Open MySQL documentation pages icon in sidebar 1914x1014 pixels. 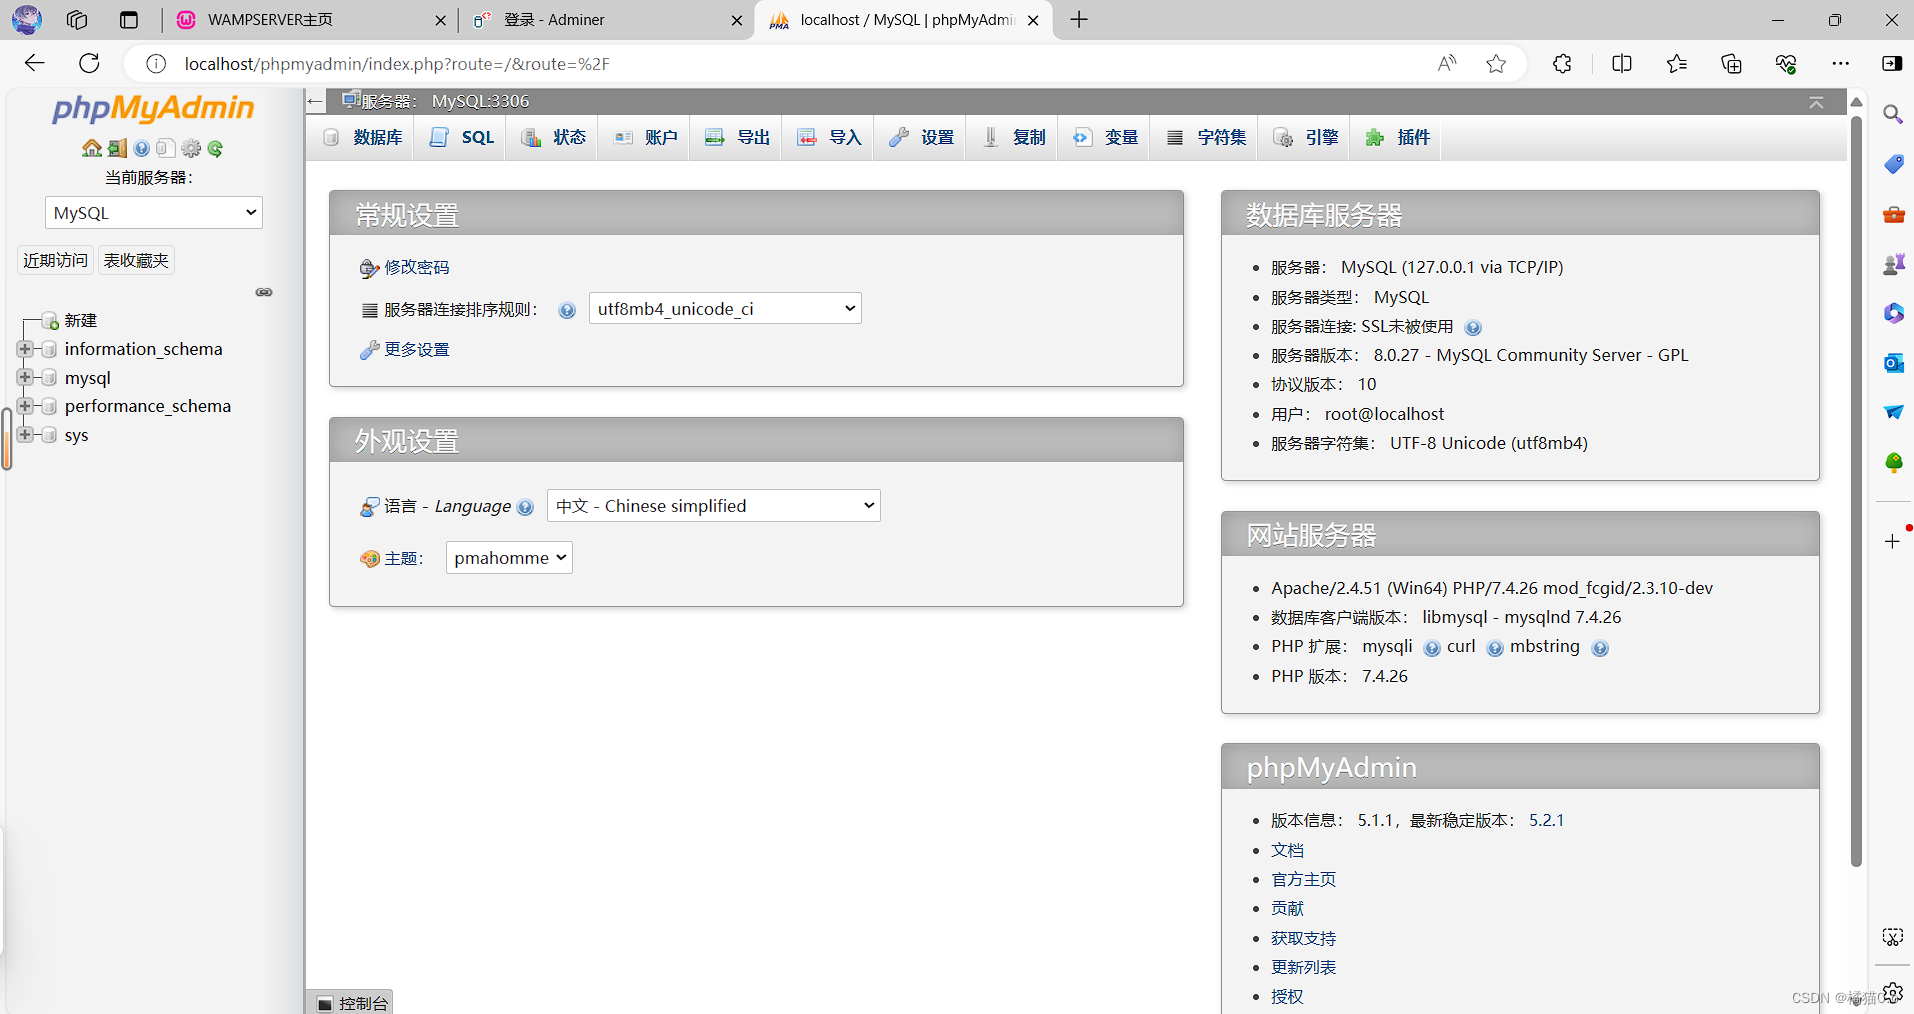pyautogui.click(x=166, y=149)
